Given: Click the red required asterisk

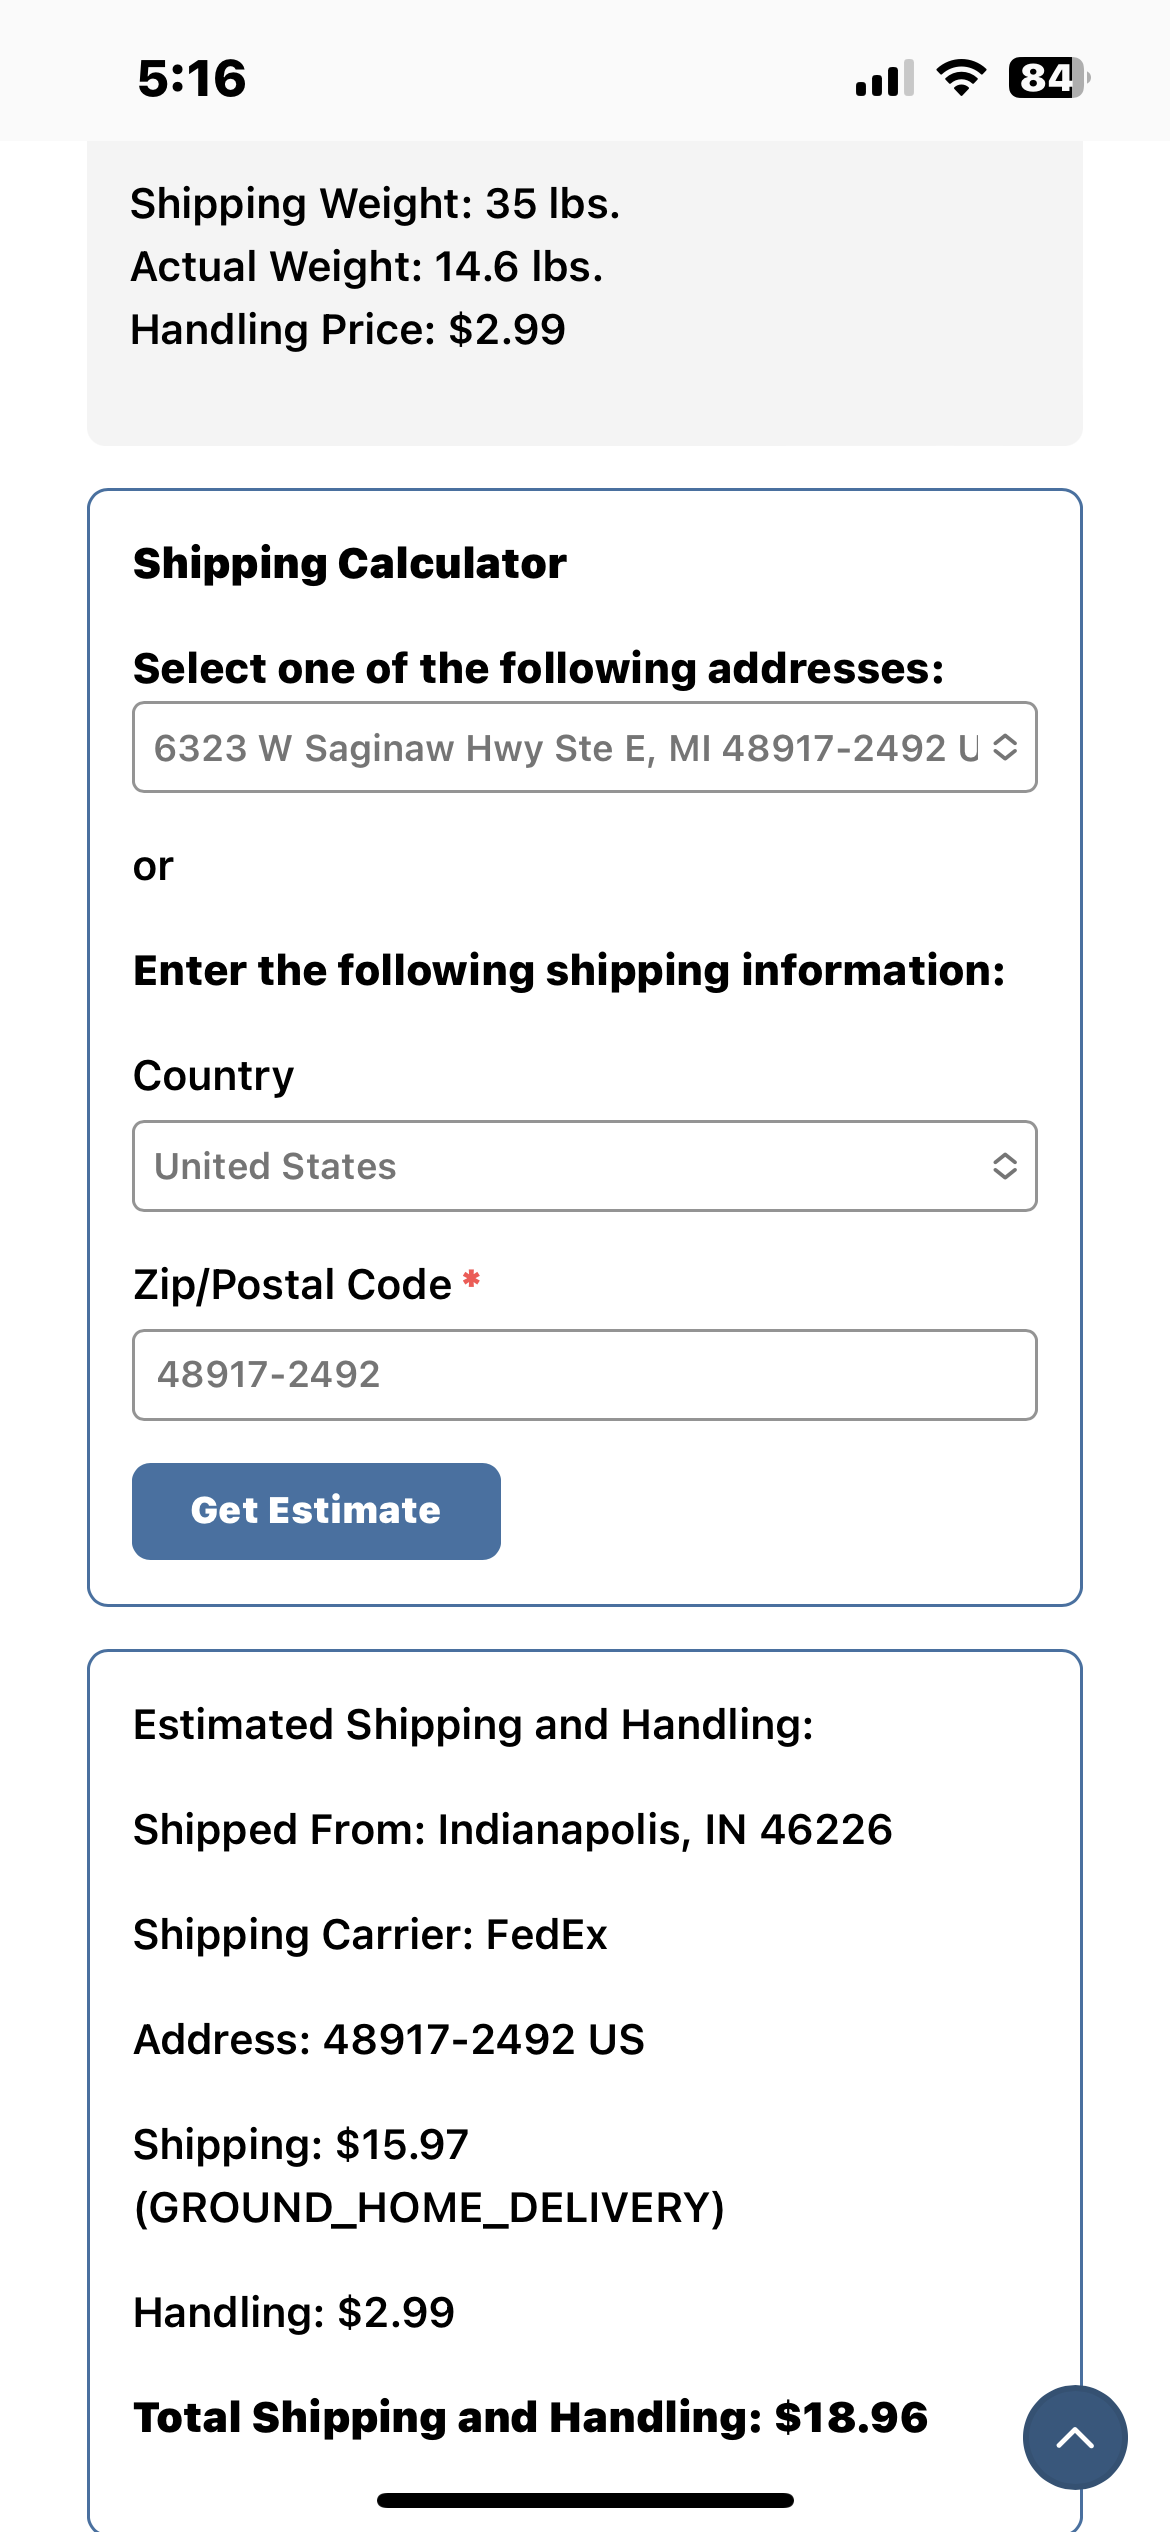Looking at the screenshot, I should pyautogui.click(x=472, y=1280).
